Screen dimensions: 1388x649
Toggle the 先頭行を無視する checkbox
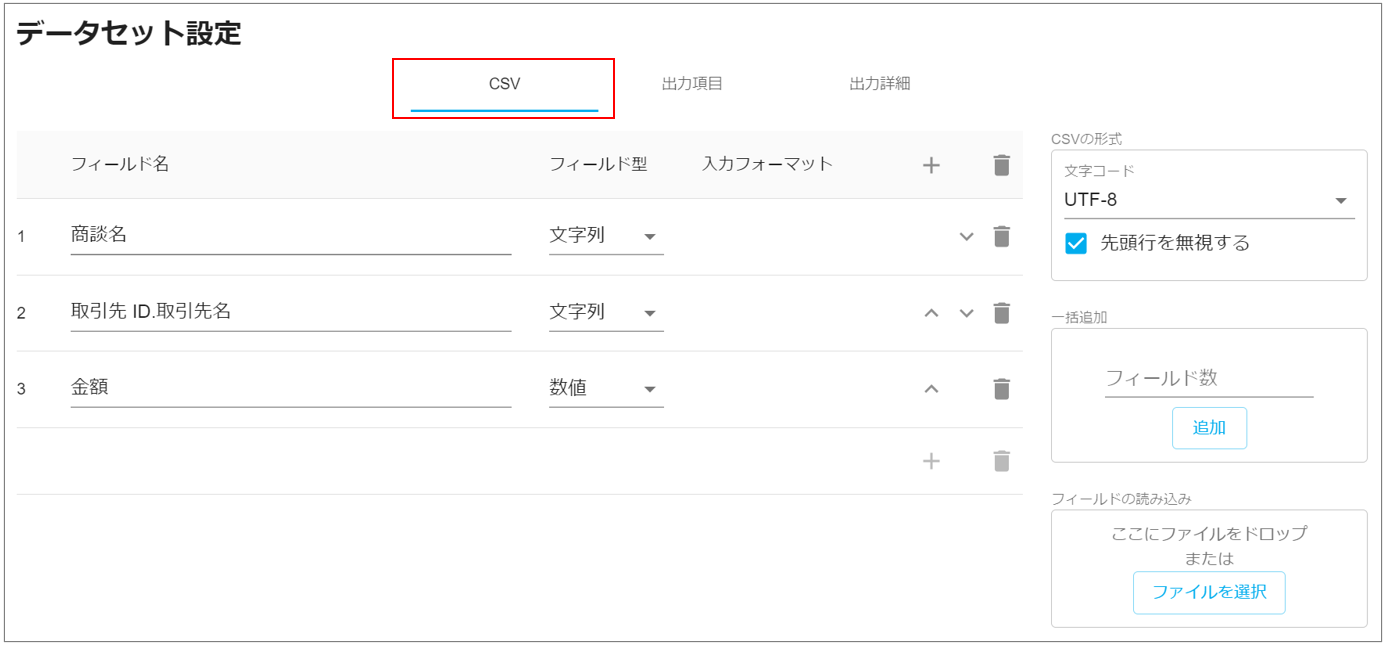tap(1076, 243)
